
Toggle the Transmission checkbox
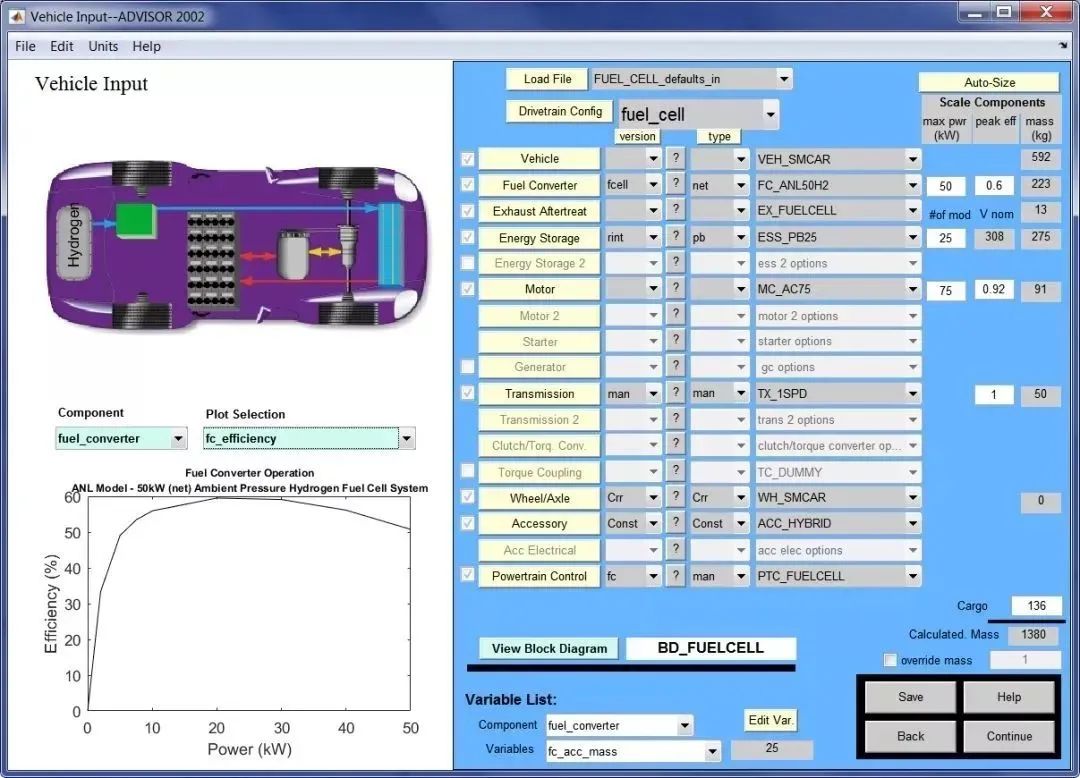(468, 393)
